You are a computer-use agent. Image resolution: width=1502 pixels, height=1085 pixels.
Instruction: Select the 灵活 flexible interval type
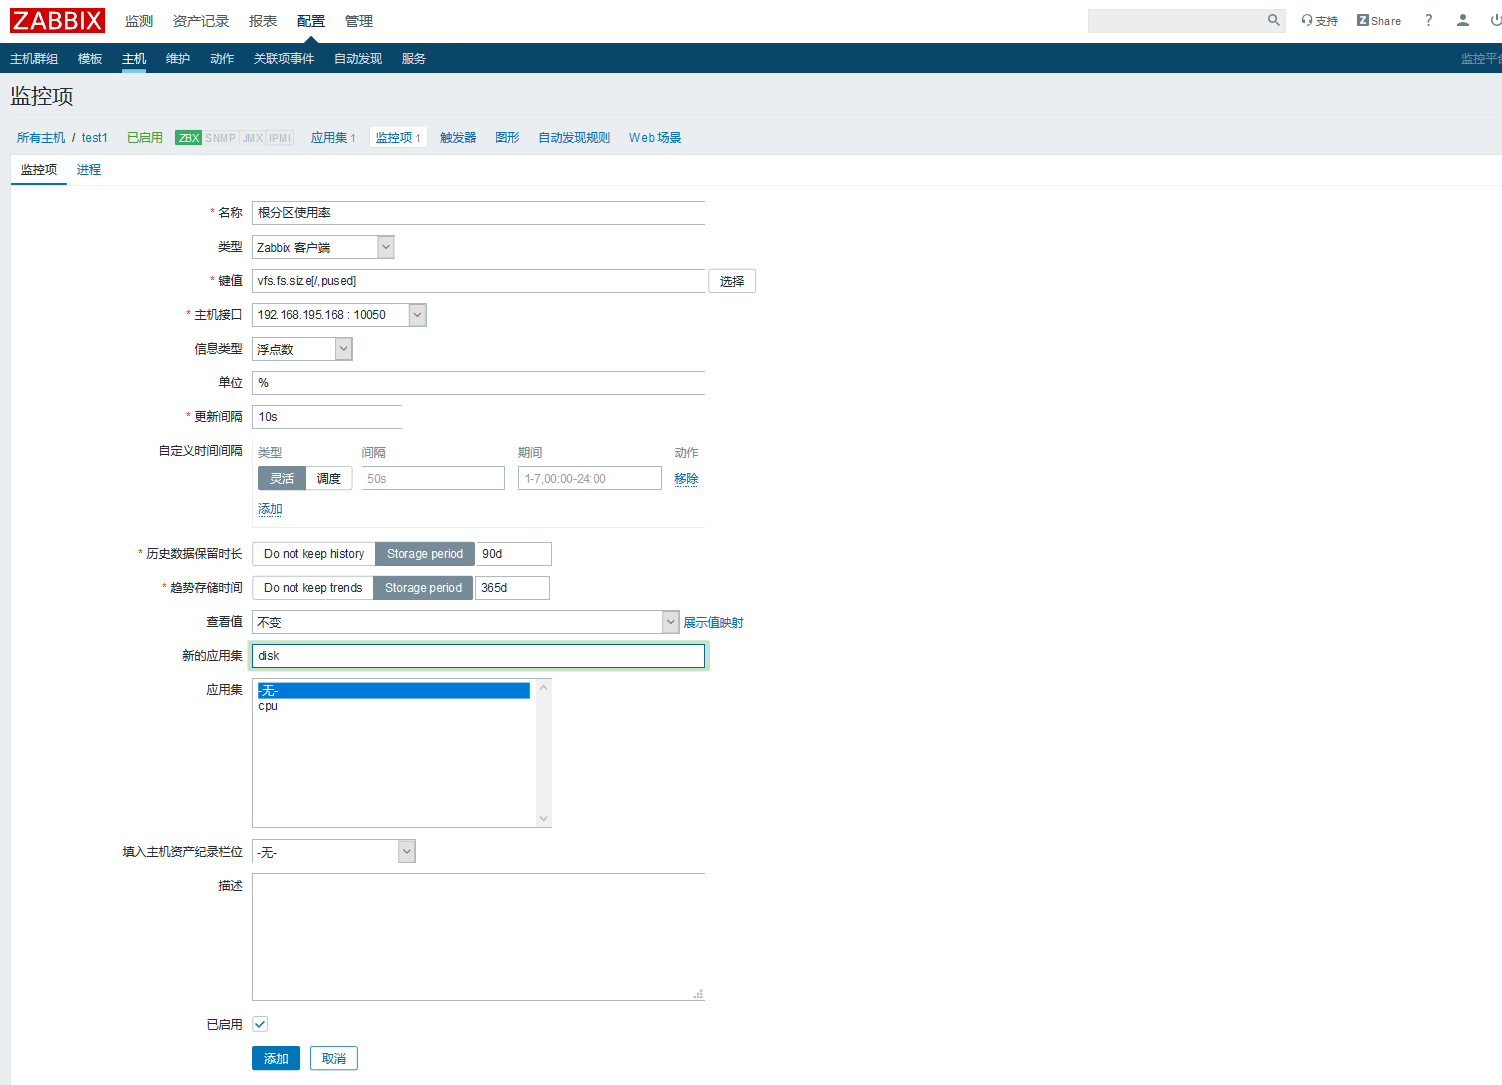point(282,479)
